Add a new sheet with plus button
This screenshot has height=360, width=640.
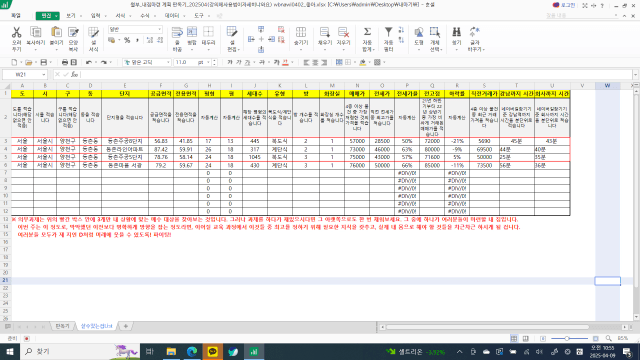[x=126, y=326]
